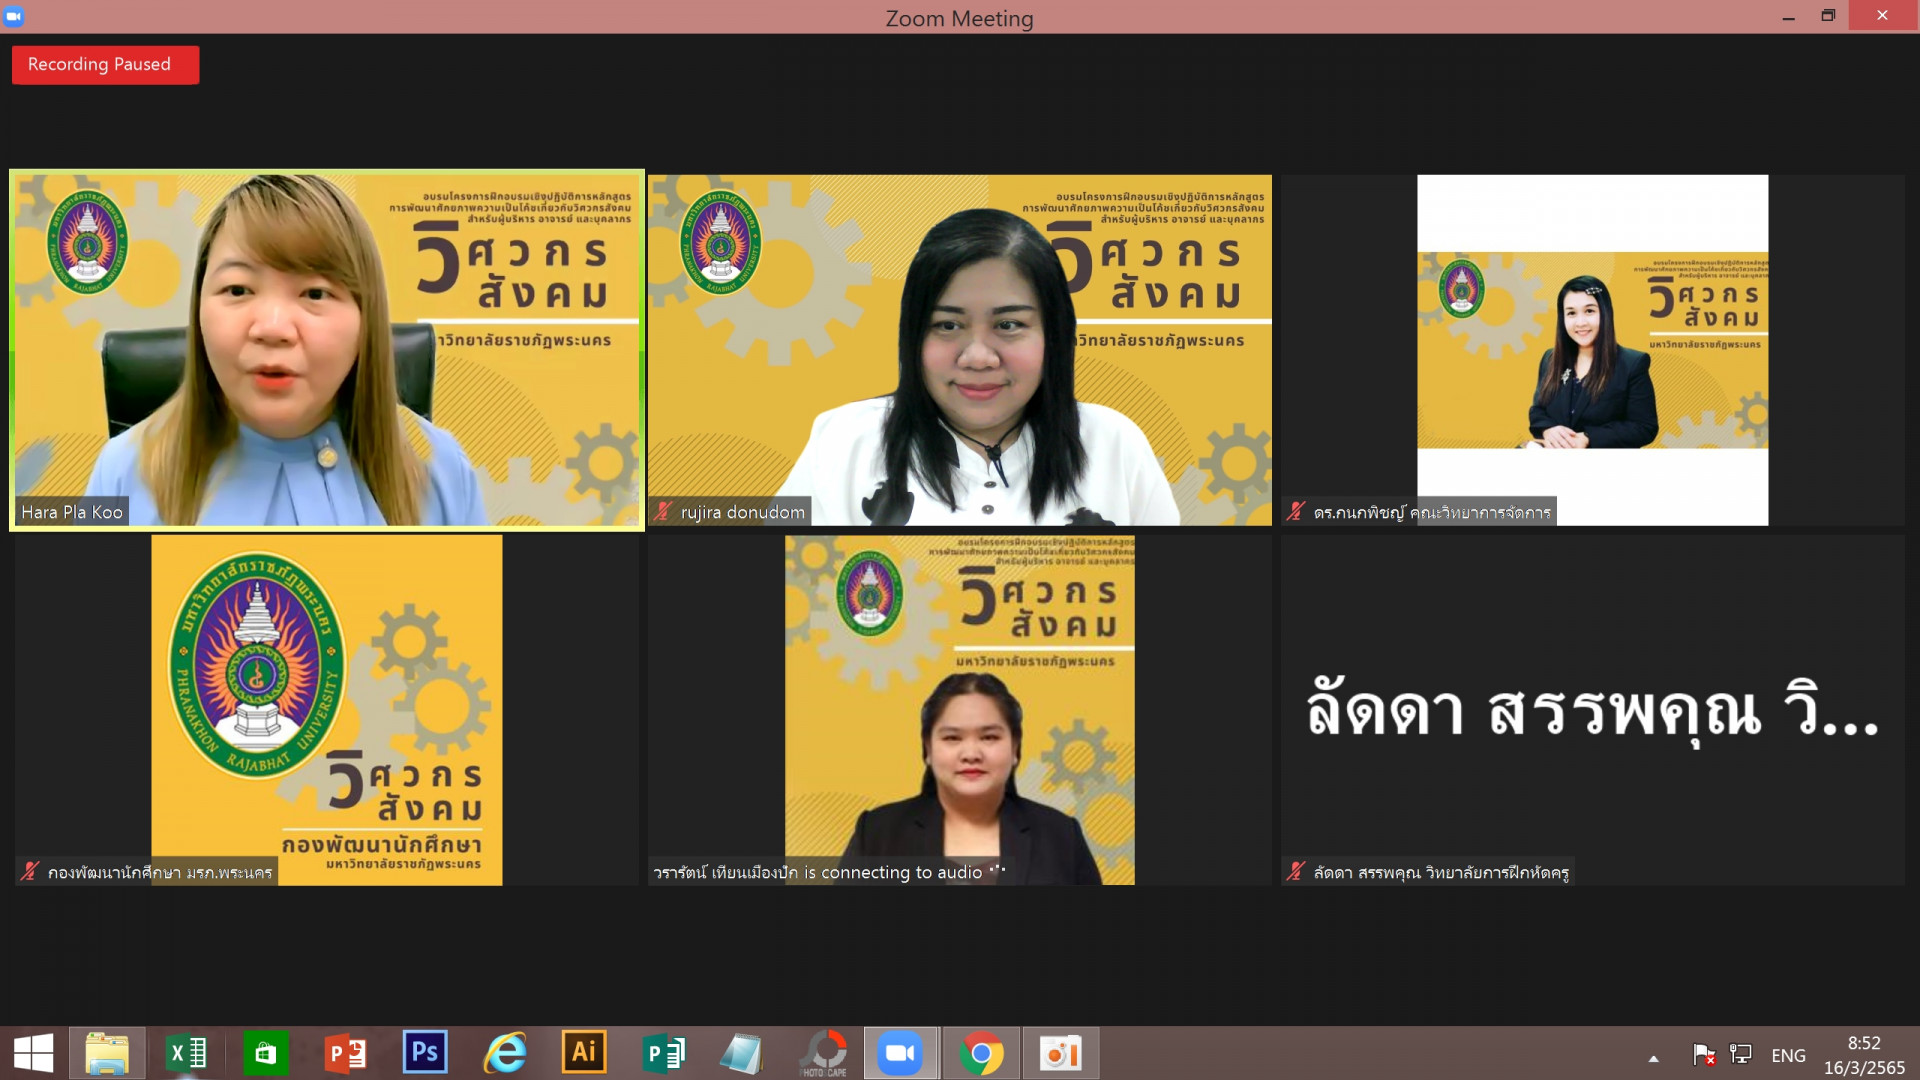Screen dimensions: 1920x1080
Task: Click muted mic icon beside ดร.กนกพิชญ์ name
Action: 1296,512
